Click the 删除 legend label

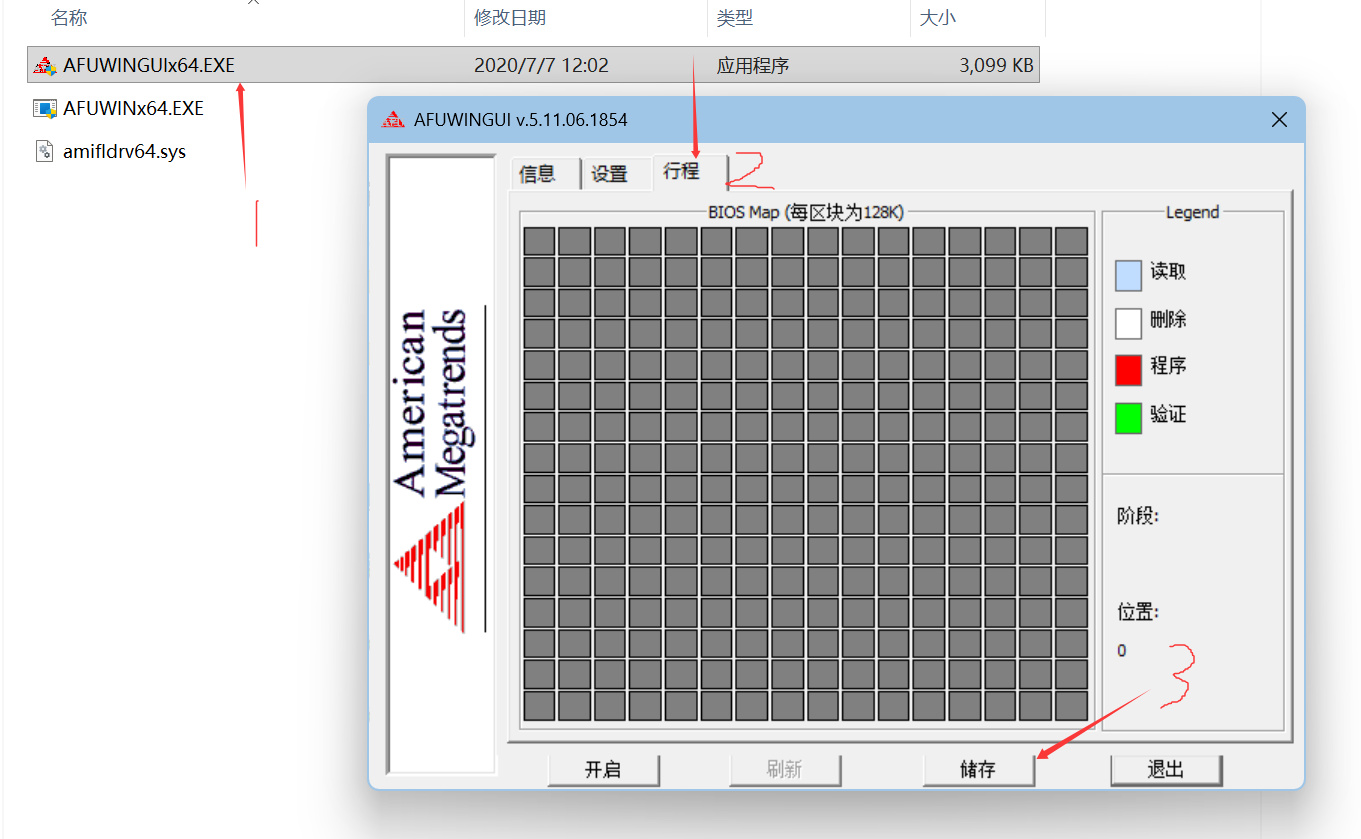(1168, 320)
